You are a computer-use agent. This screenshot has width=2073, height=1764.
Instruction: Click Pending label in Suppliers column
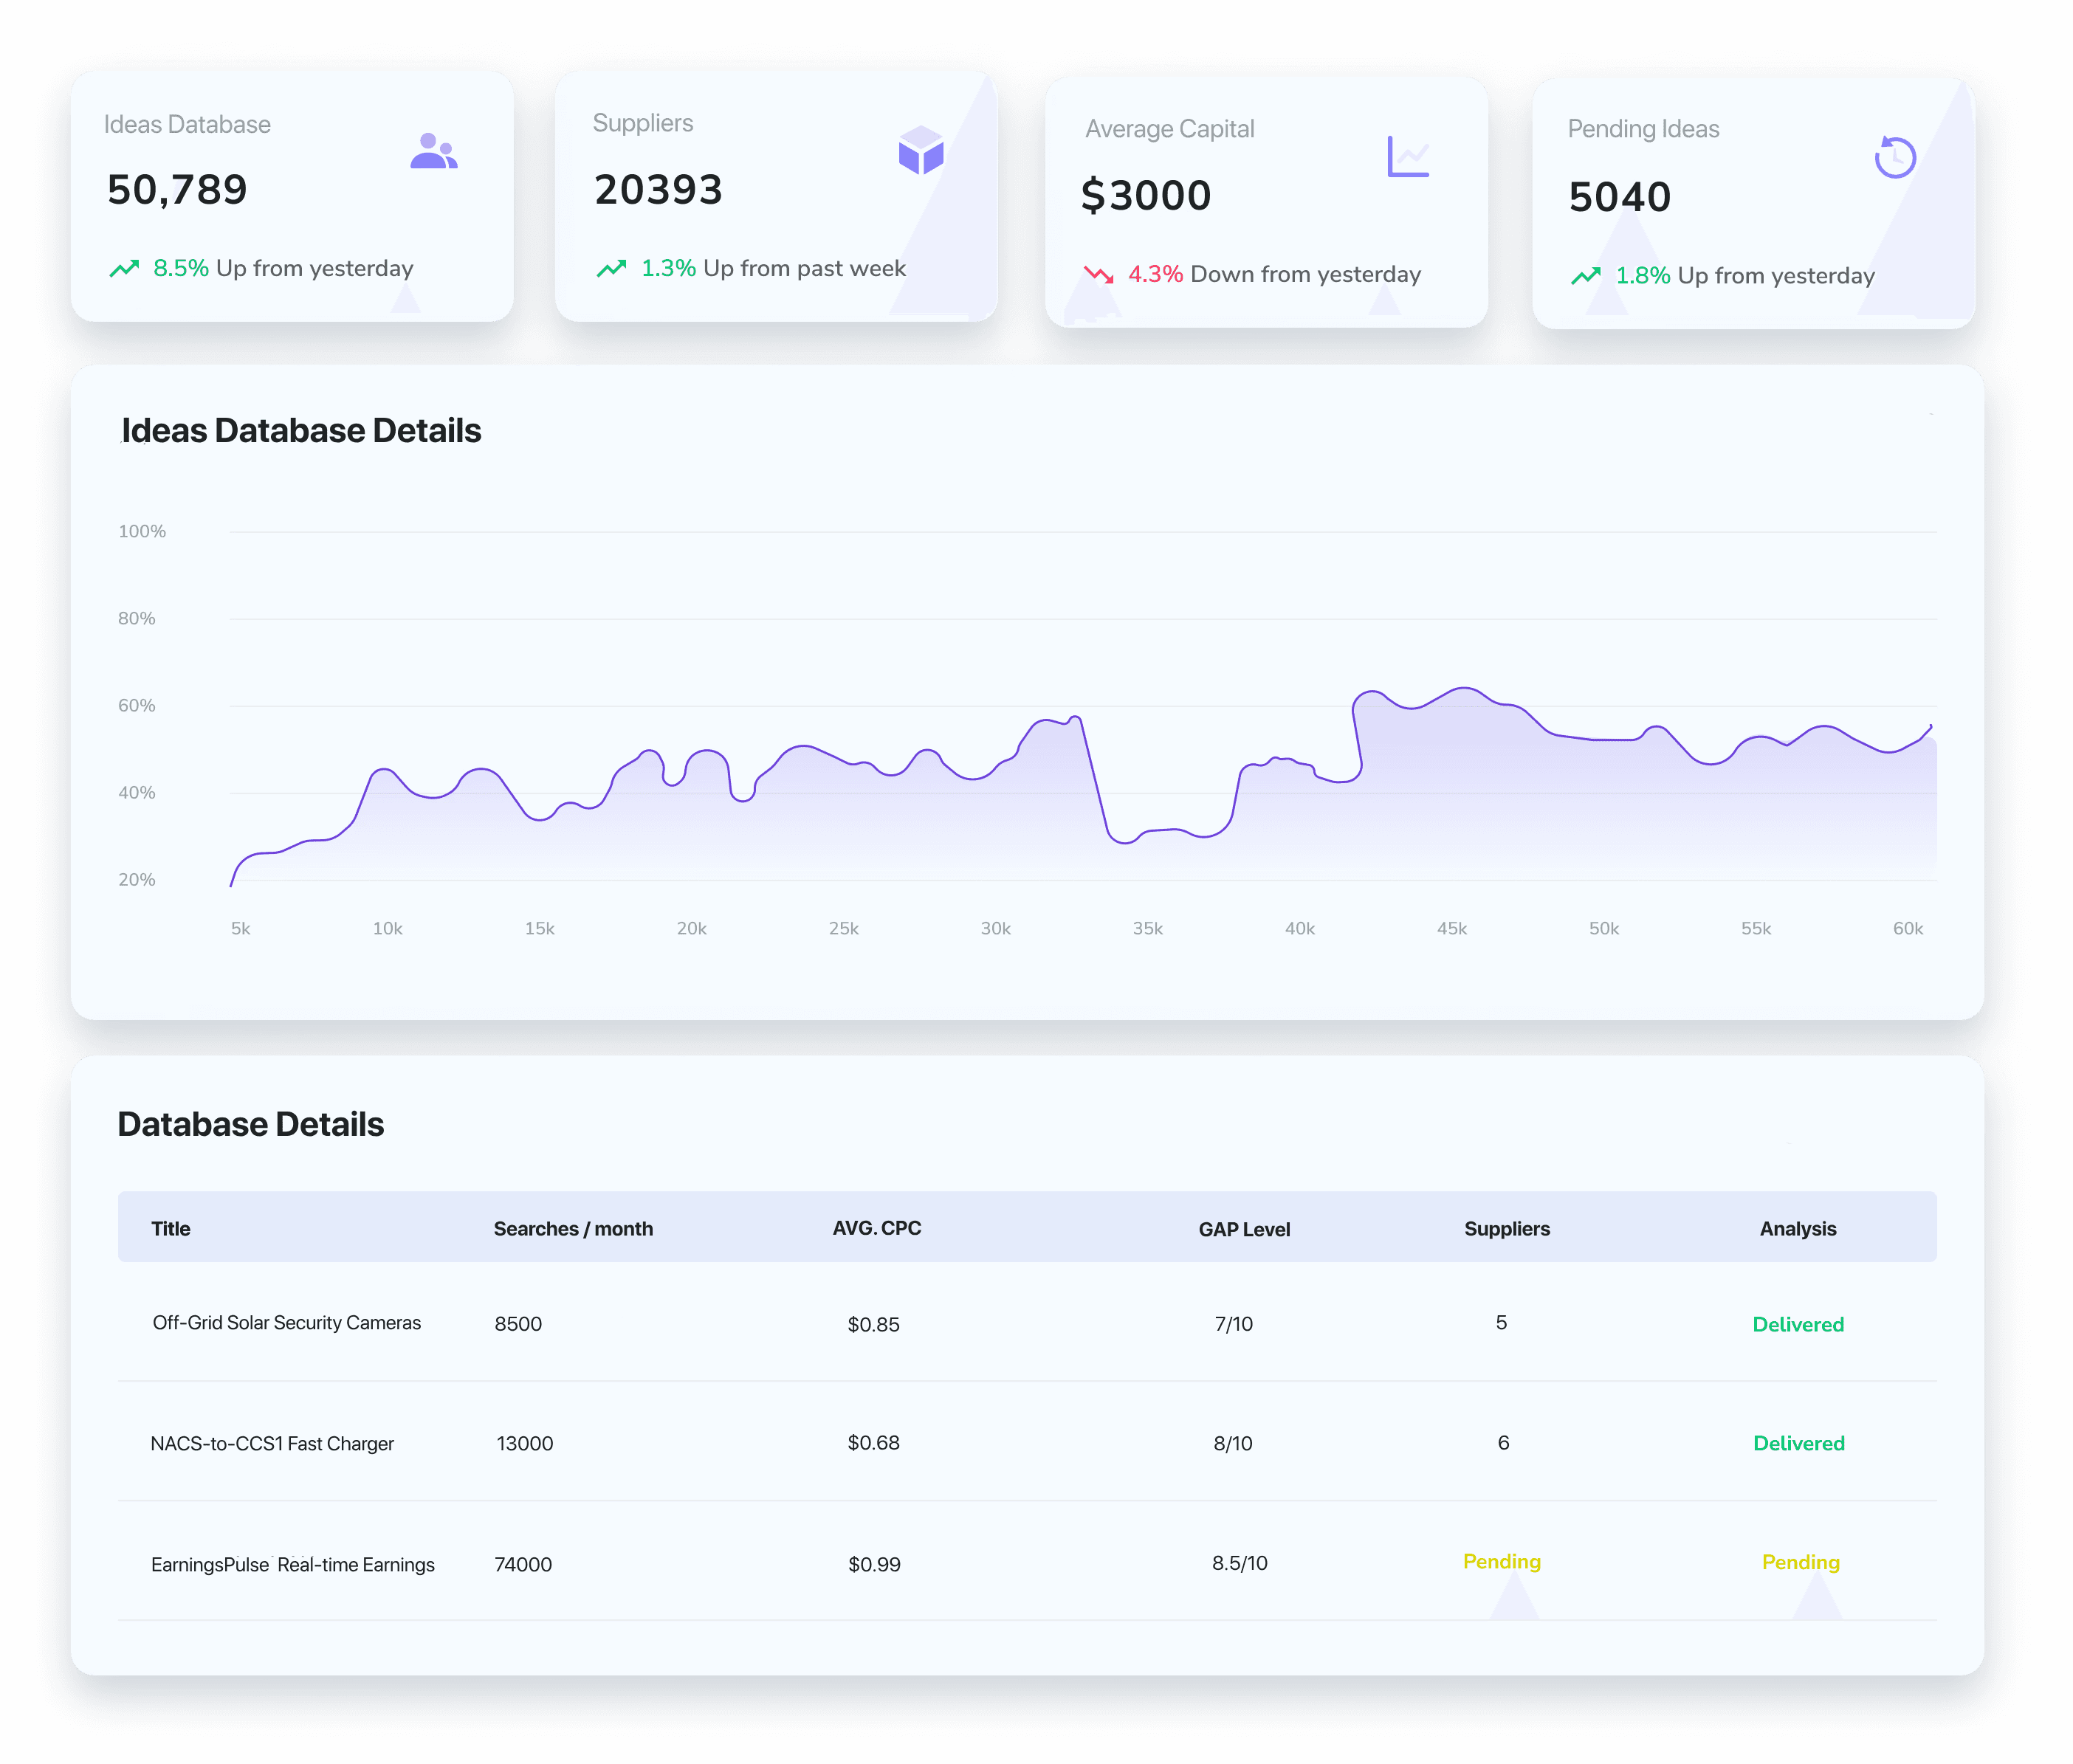coord(1501,1562)
